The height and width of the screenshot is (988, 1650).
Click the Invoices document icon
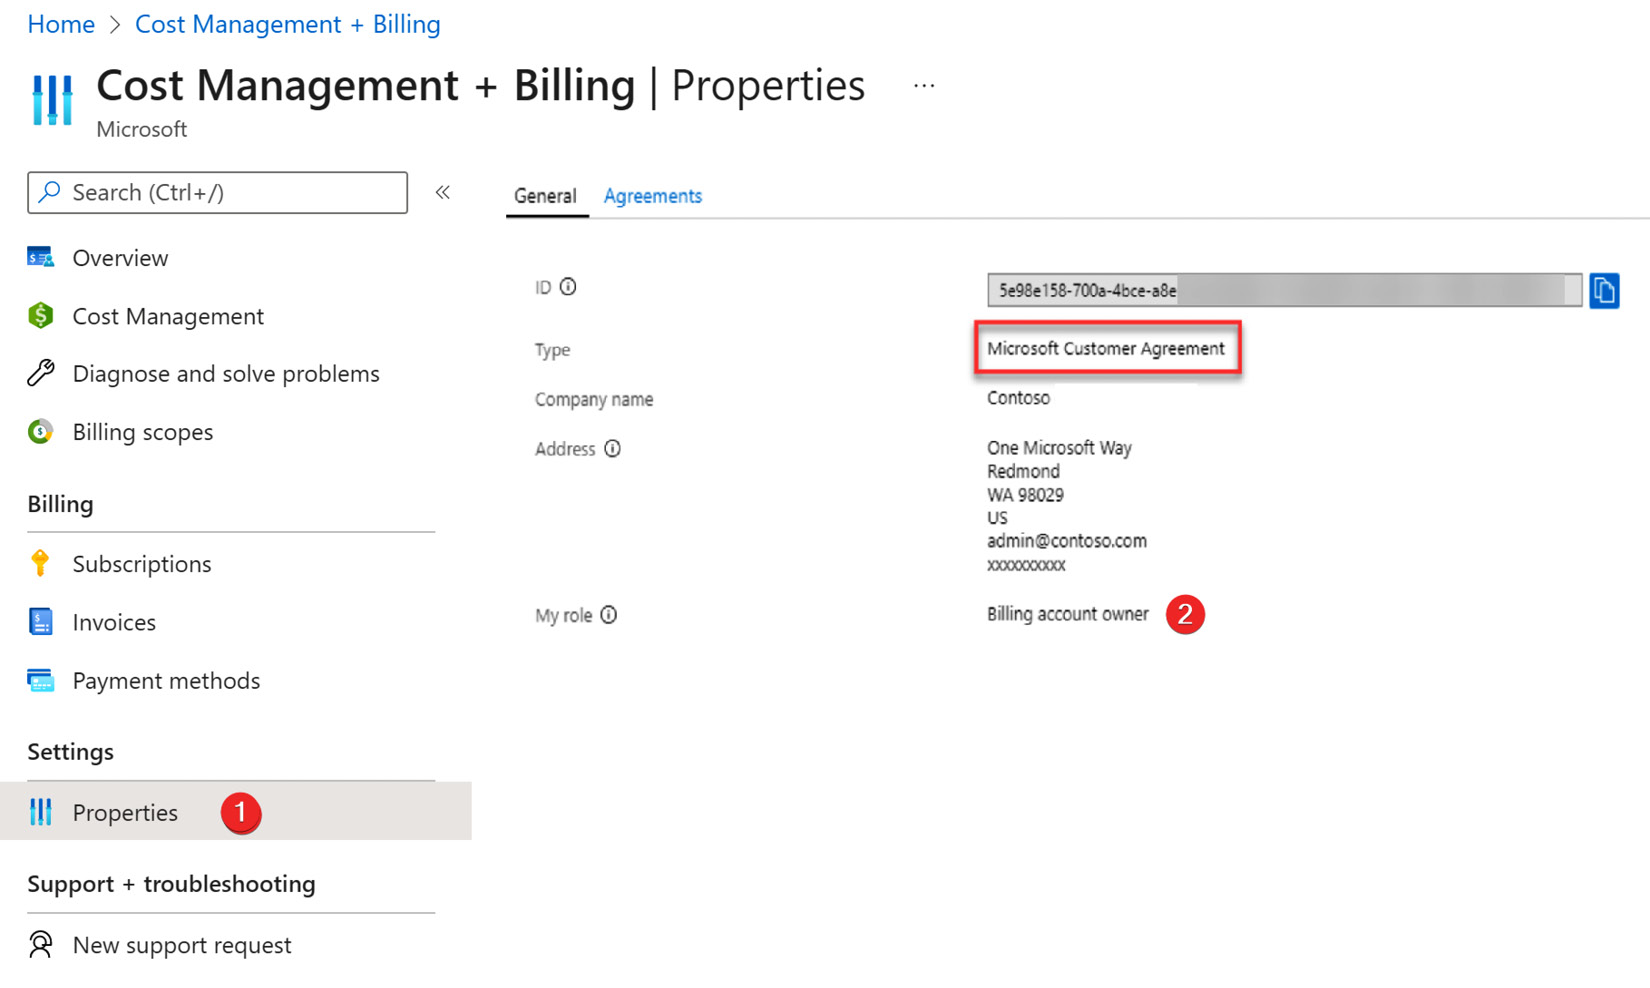pos(41,622)
